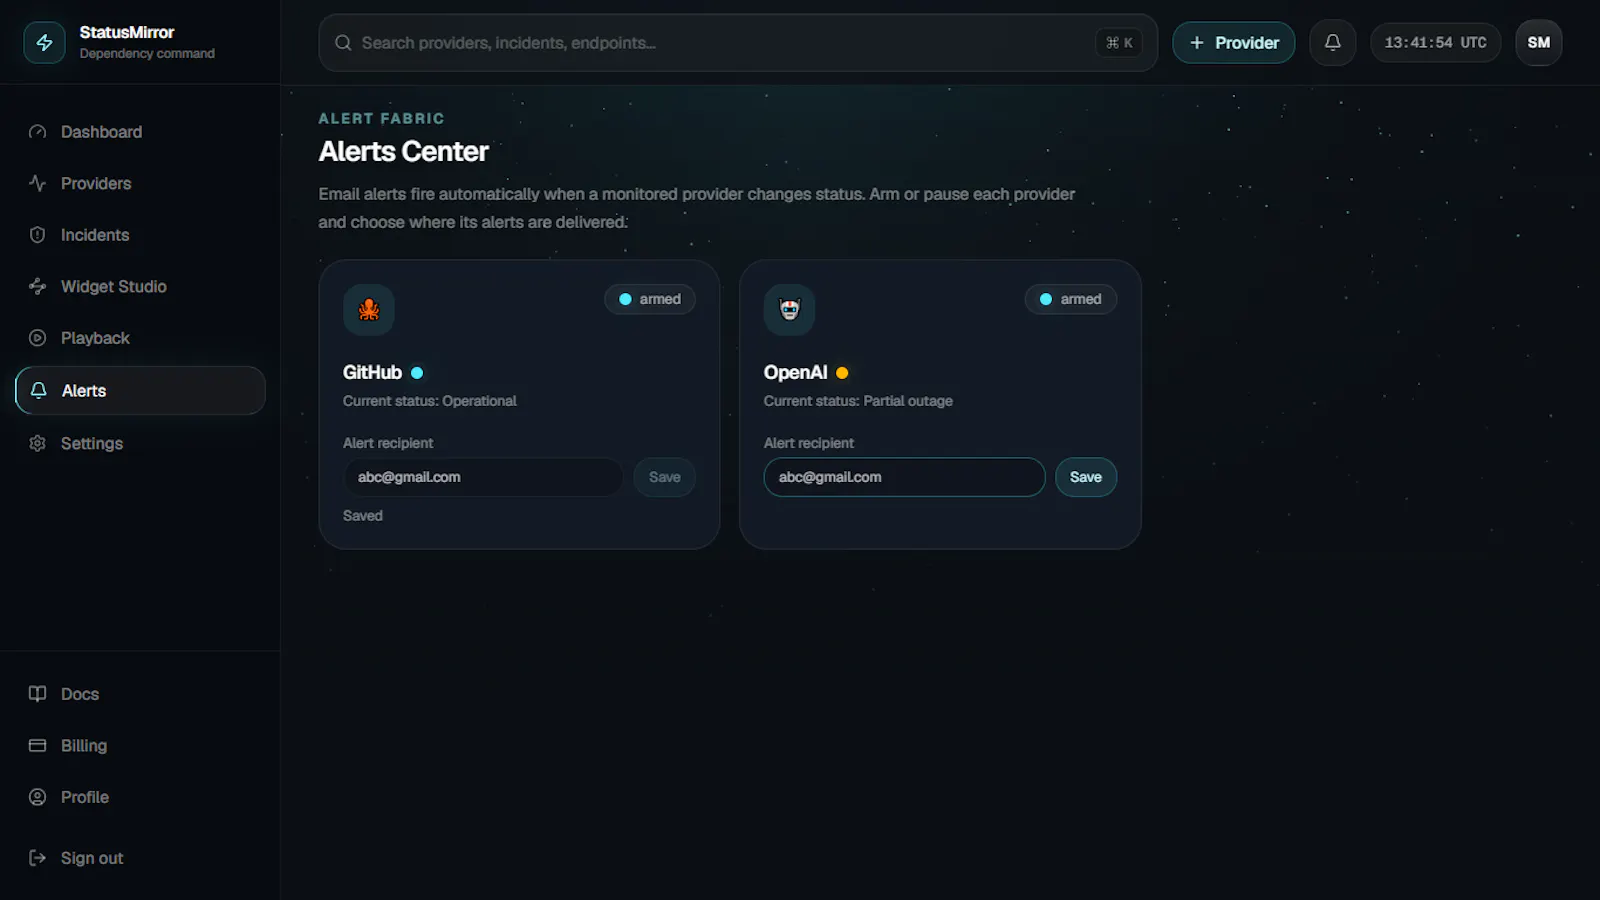Go to Providers in the sidebar
1600x900 pixels.
[140, 183]
